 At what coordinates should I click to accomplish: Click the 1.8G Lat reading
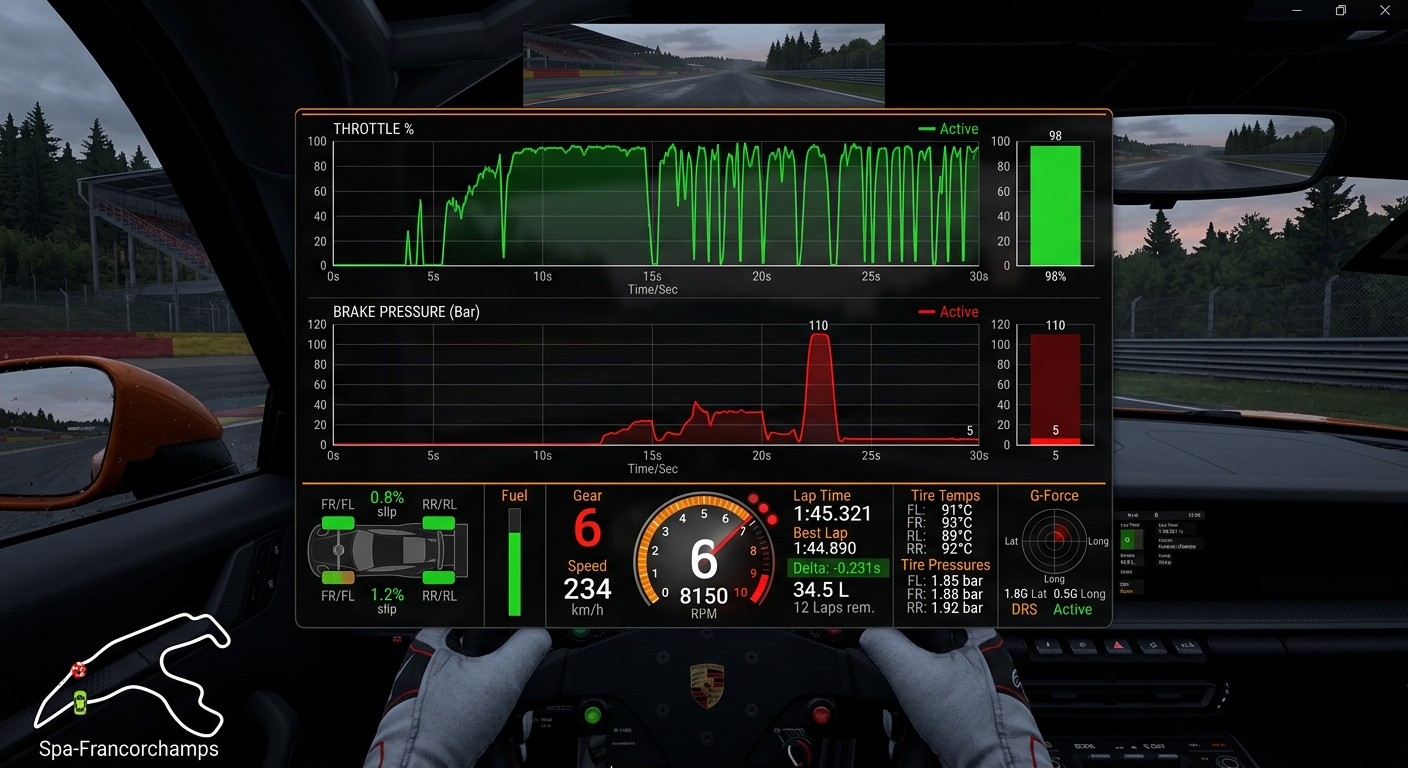(x=1026, y=594)
